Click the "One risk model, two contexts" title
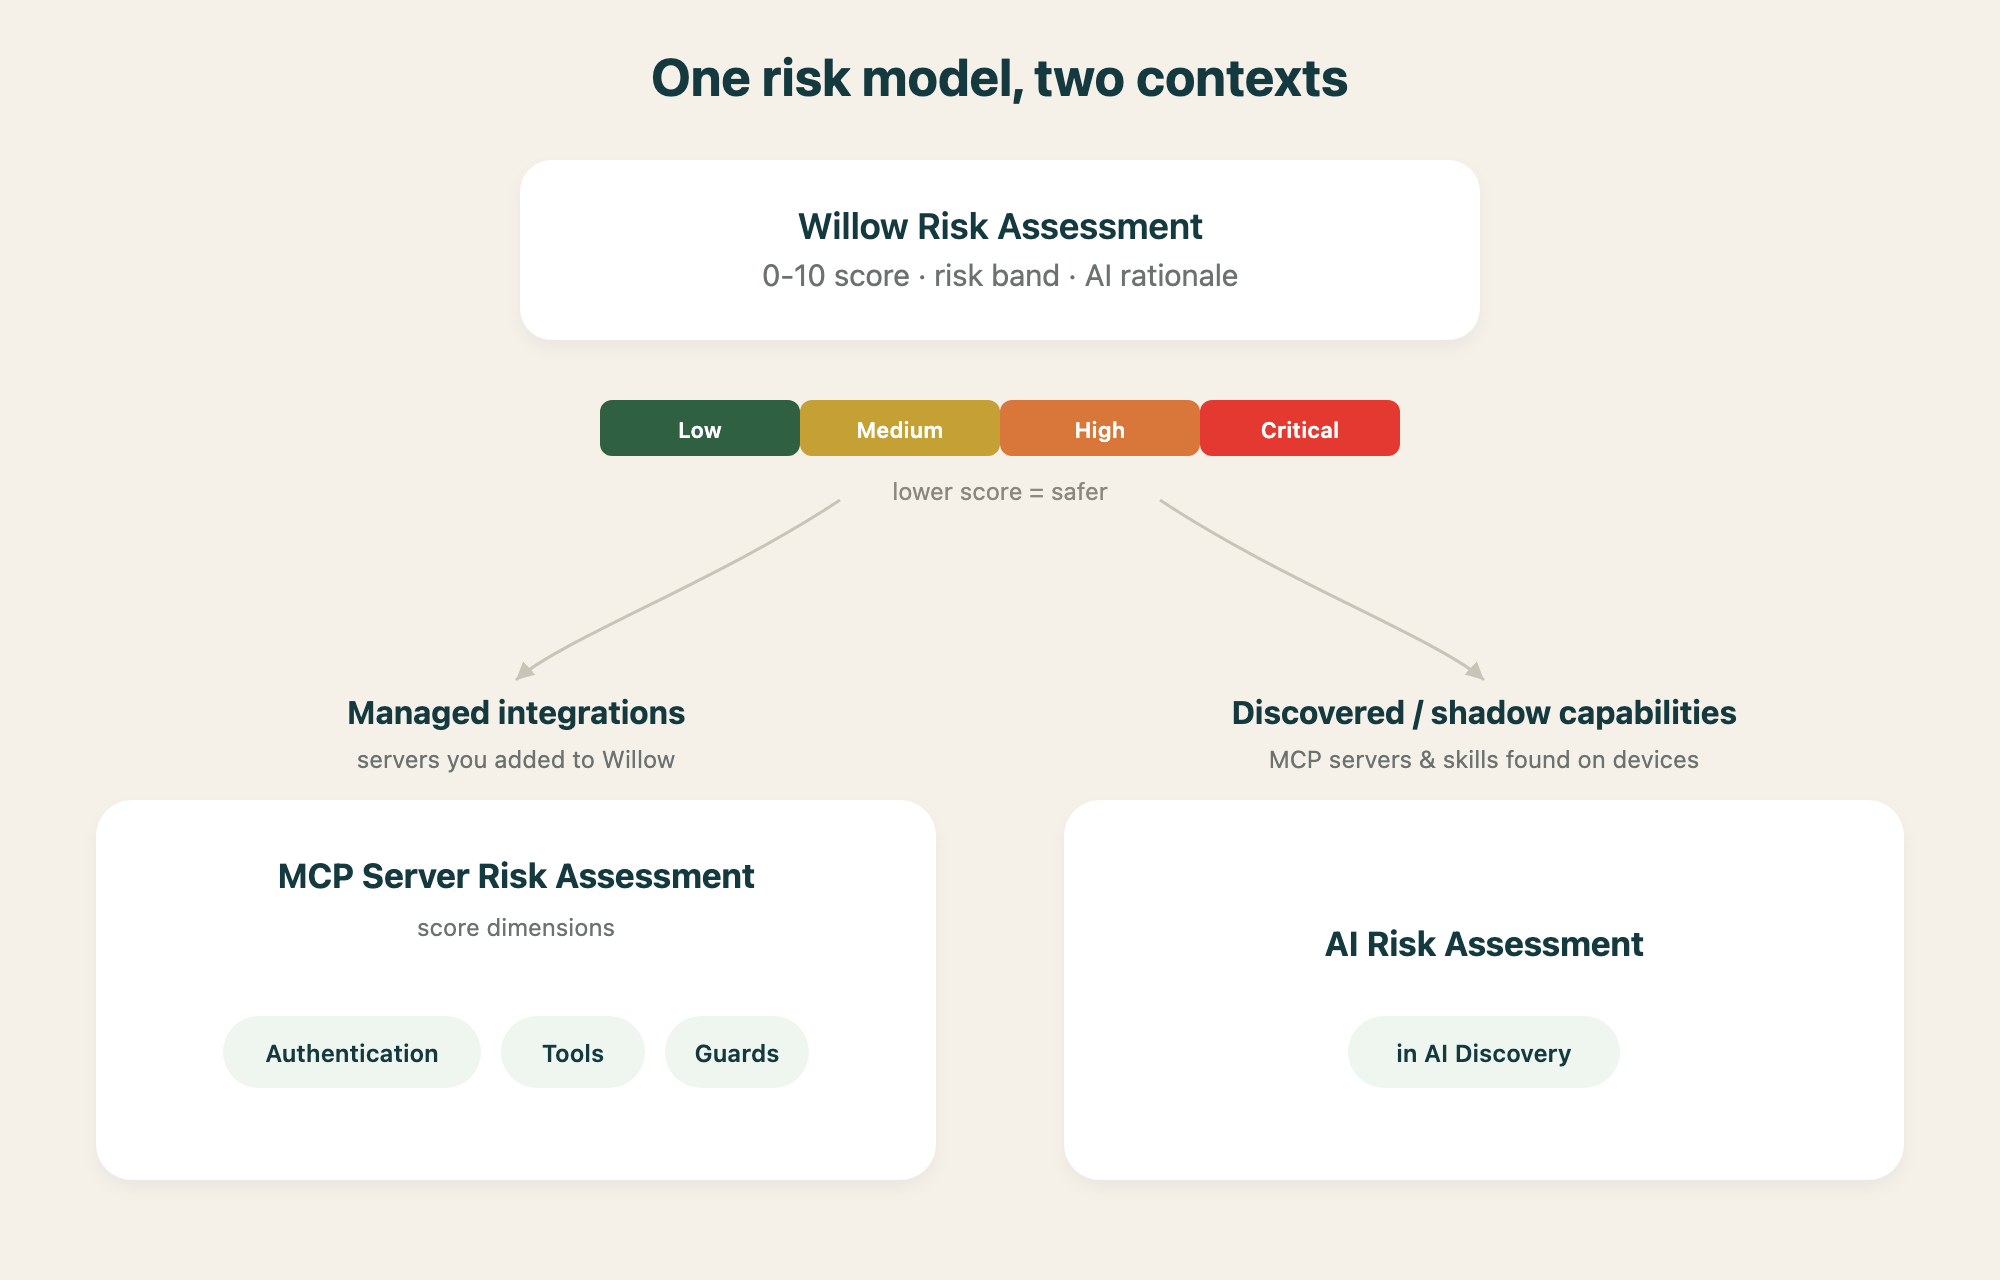 click(x=1000, y=78)
